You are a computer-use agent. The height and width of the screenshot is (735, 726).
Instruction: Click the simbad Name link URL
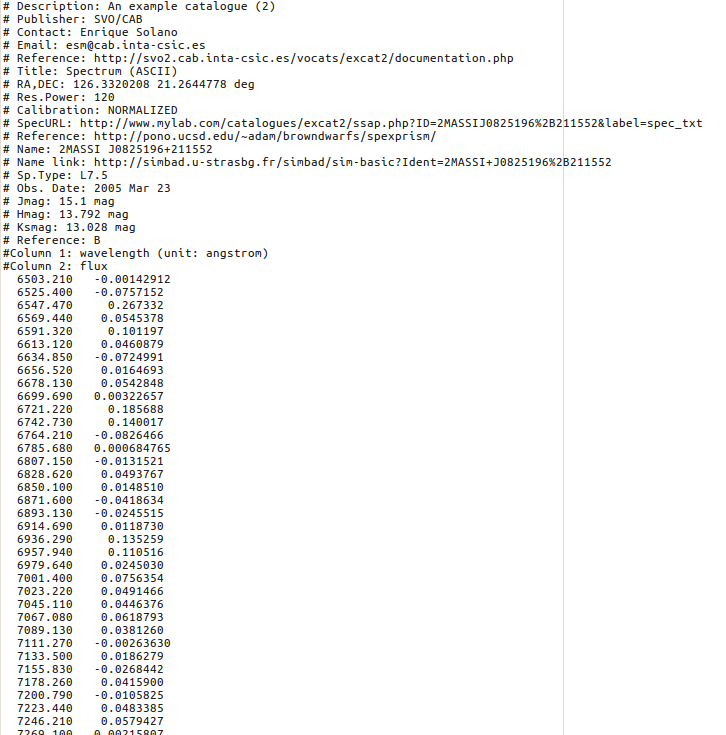(x=352, y=162)
